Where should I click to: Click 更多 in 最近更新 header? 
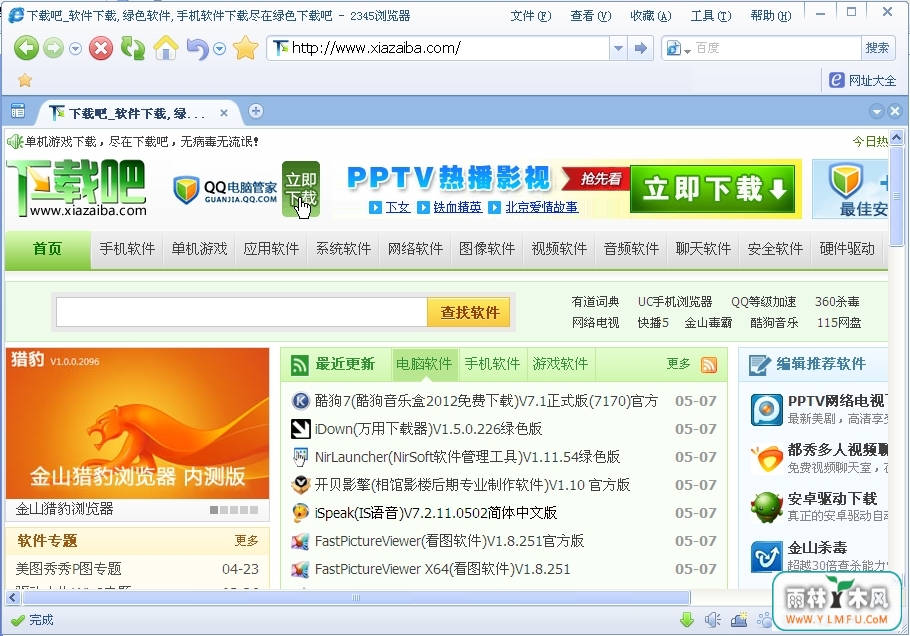point(678,364)
